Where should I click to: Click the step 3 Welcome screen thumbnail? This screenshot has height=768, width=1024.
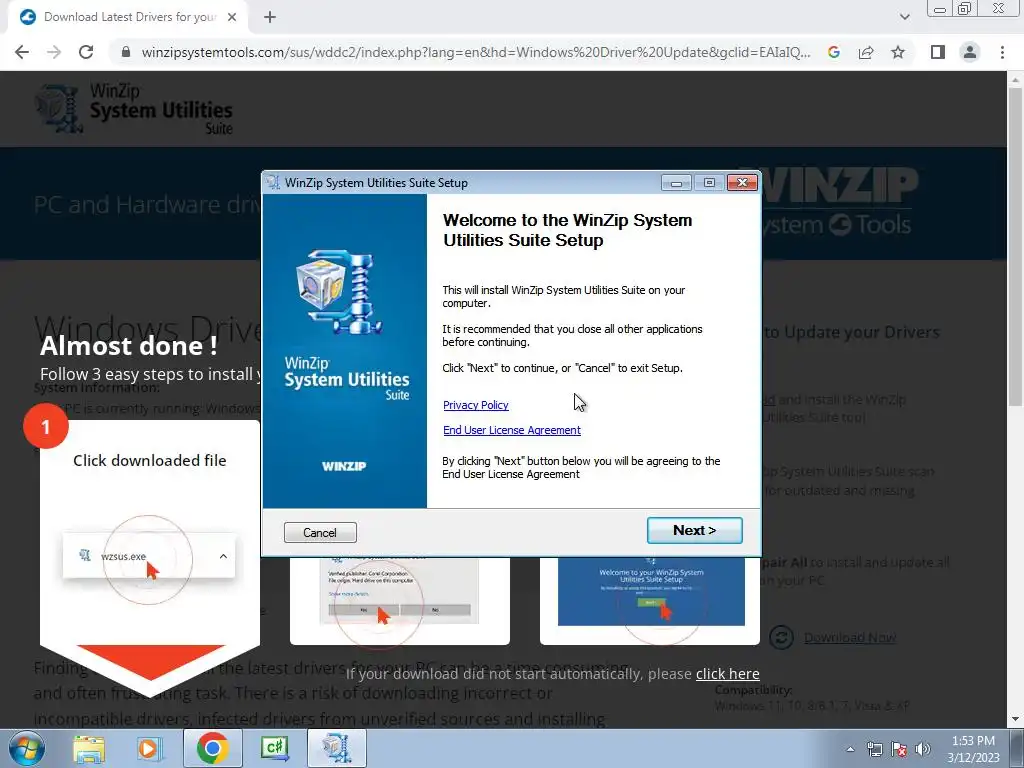(x=651, y=591)
